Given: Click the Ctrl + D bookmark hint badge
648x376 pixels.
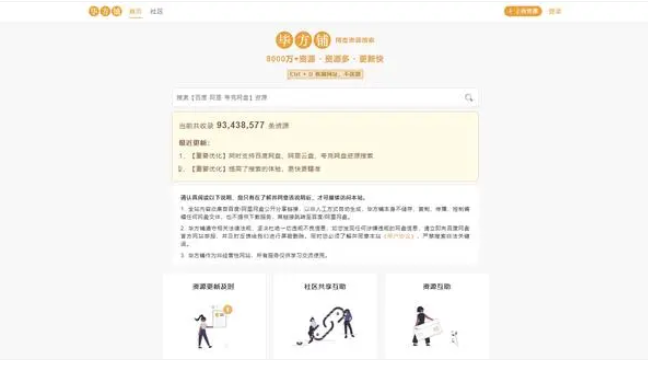Looking at the screenshot, I should pos(325,74).
